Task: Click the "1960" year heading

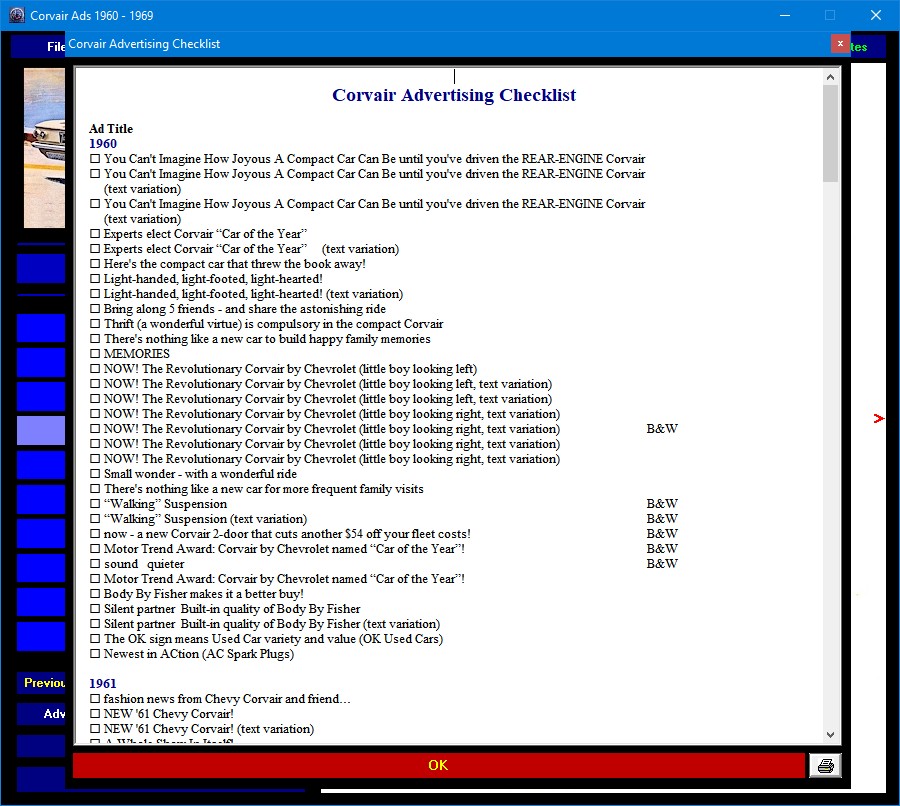Action: 103,144
